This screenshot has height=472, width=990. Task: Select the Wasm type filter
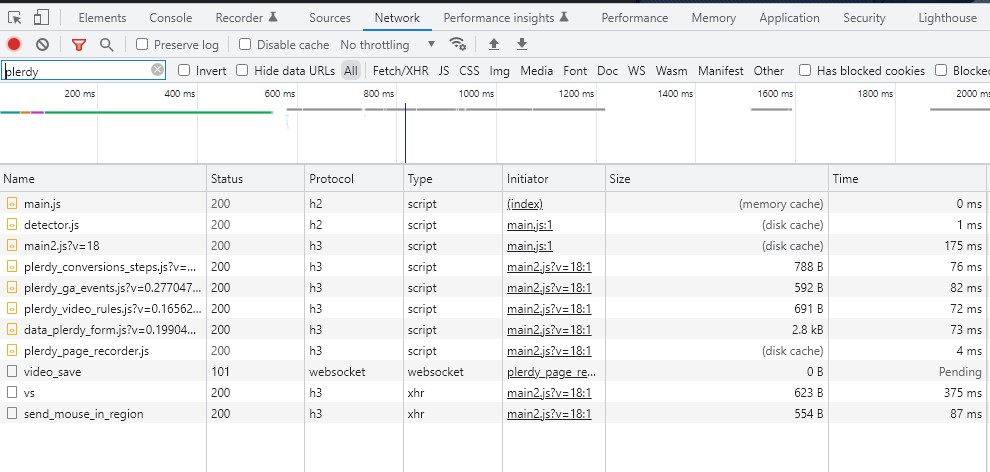[x=671, y=71]
